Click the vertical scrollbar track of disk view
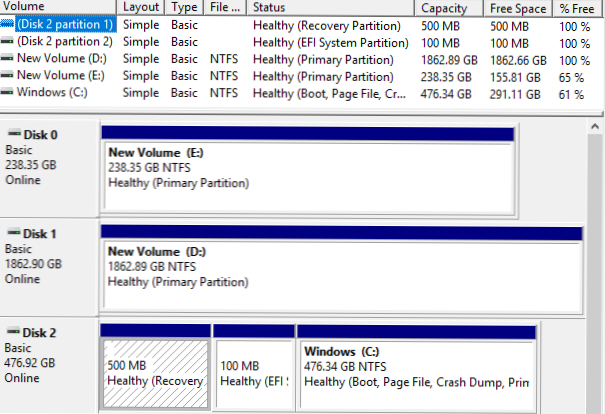 point(595,274)
